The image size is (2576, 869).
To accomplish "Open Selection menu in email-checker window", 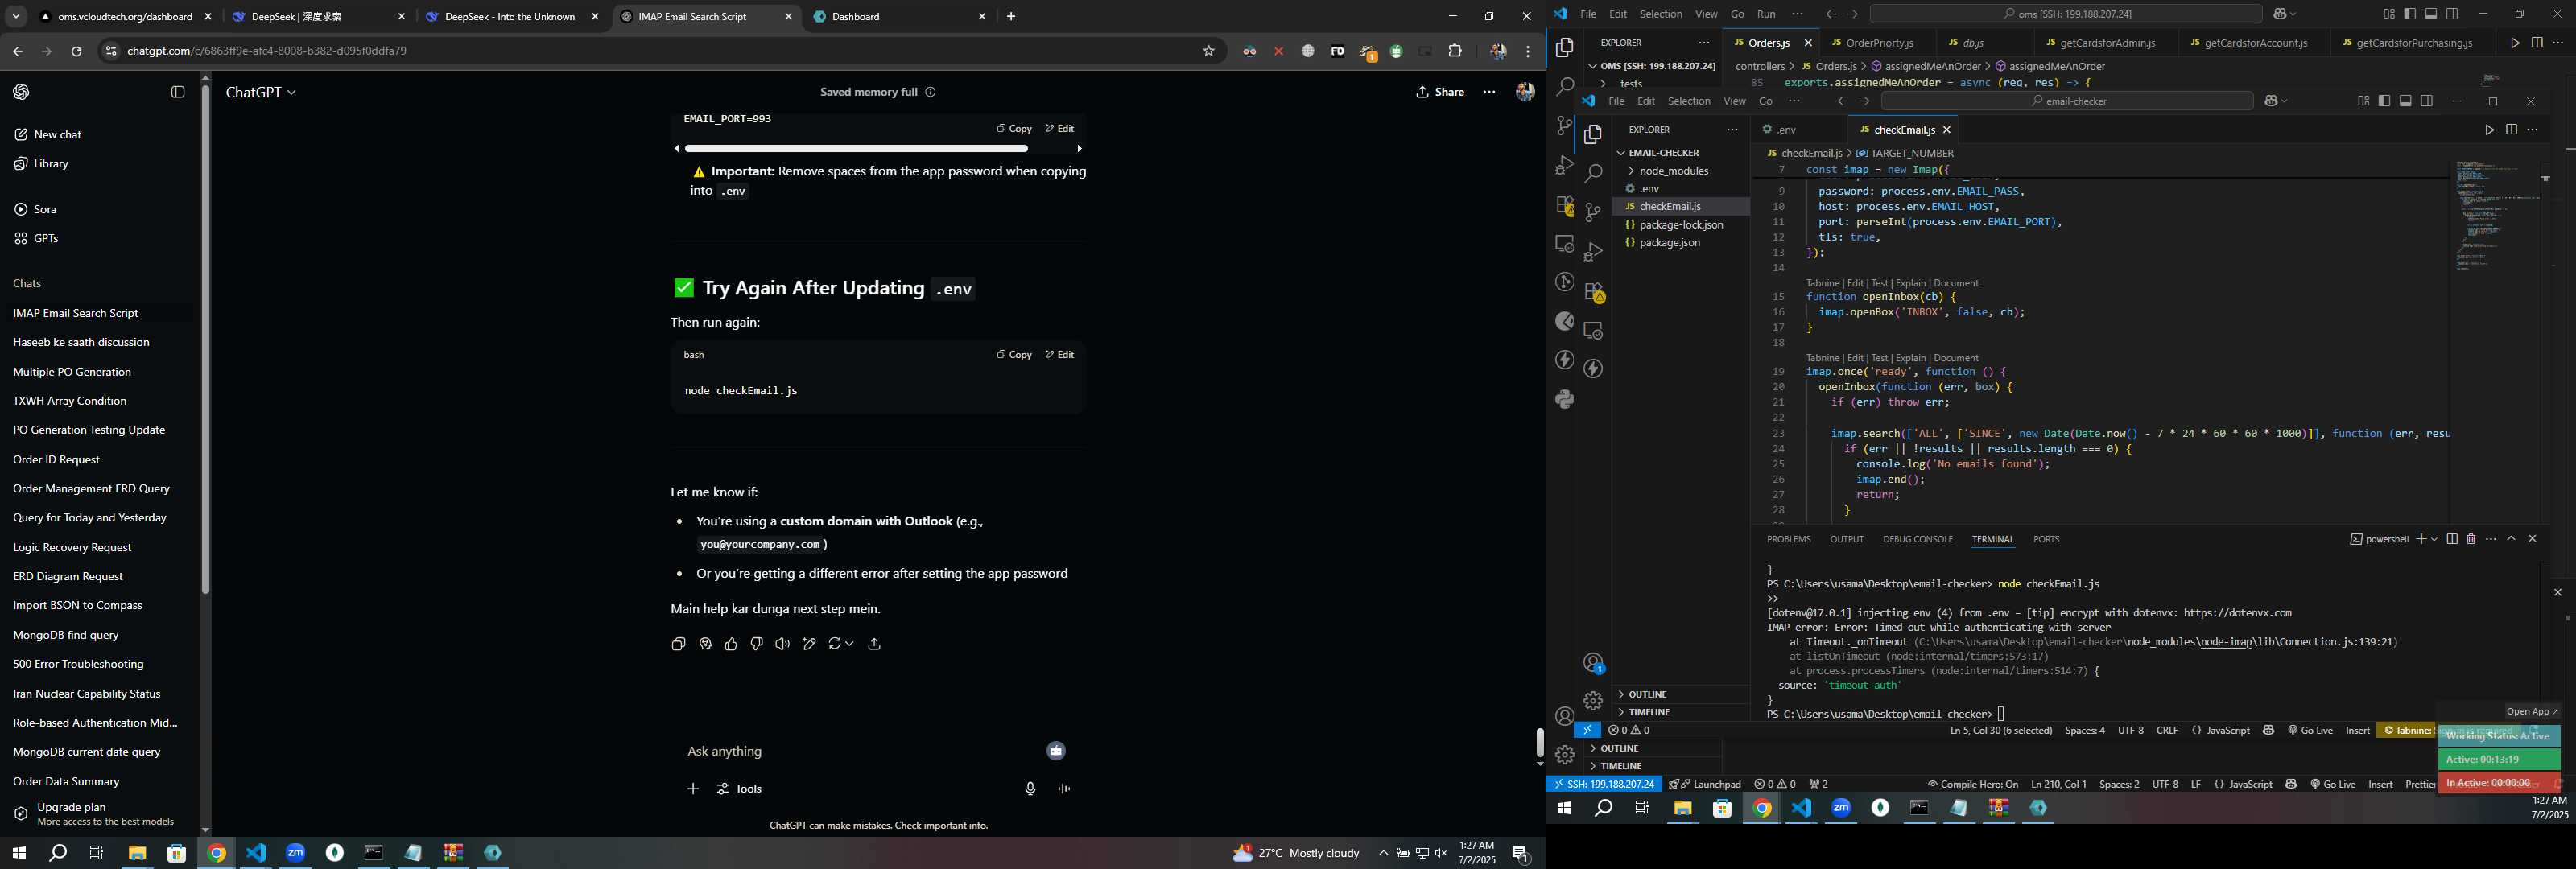I will point(1689,101).
